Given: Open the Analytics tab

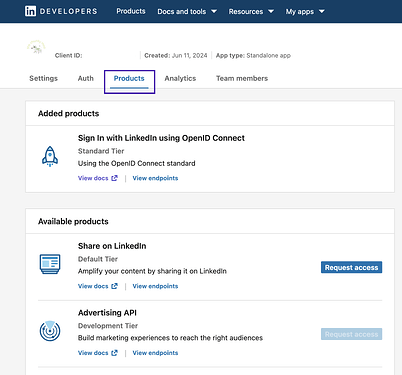Looking at the screenshot, I should click(180, 78).
